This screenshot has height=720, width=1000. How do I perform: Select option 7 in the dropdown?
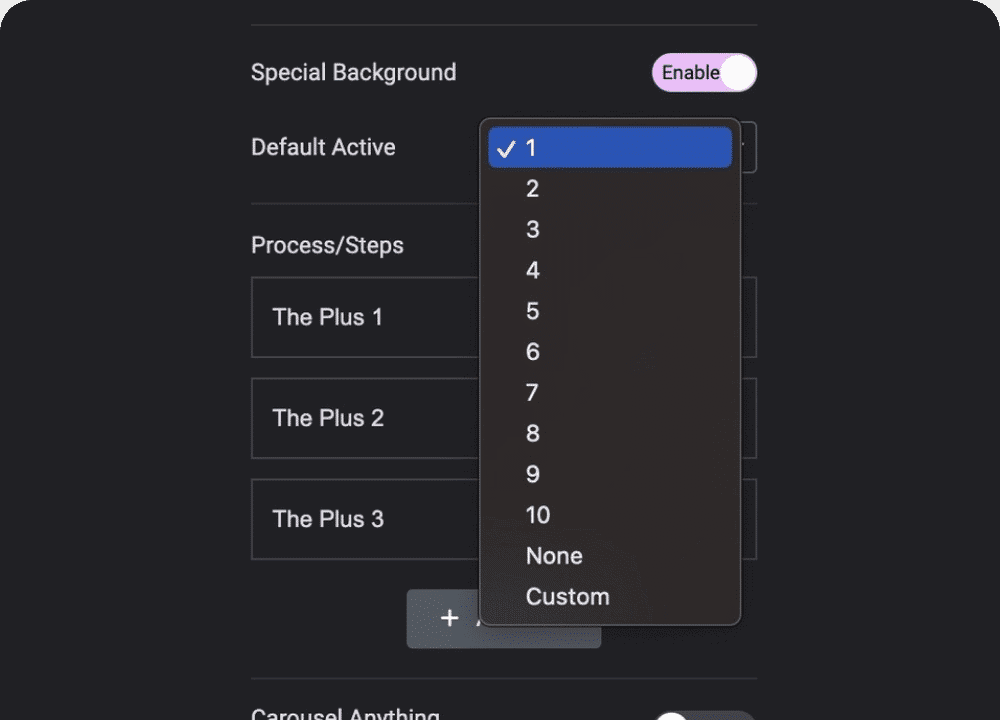pos(533,393)
